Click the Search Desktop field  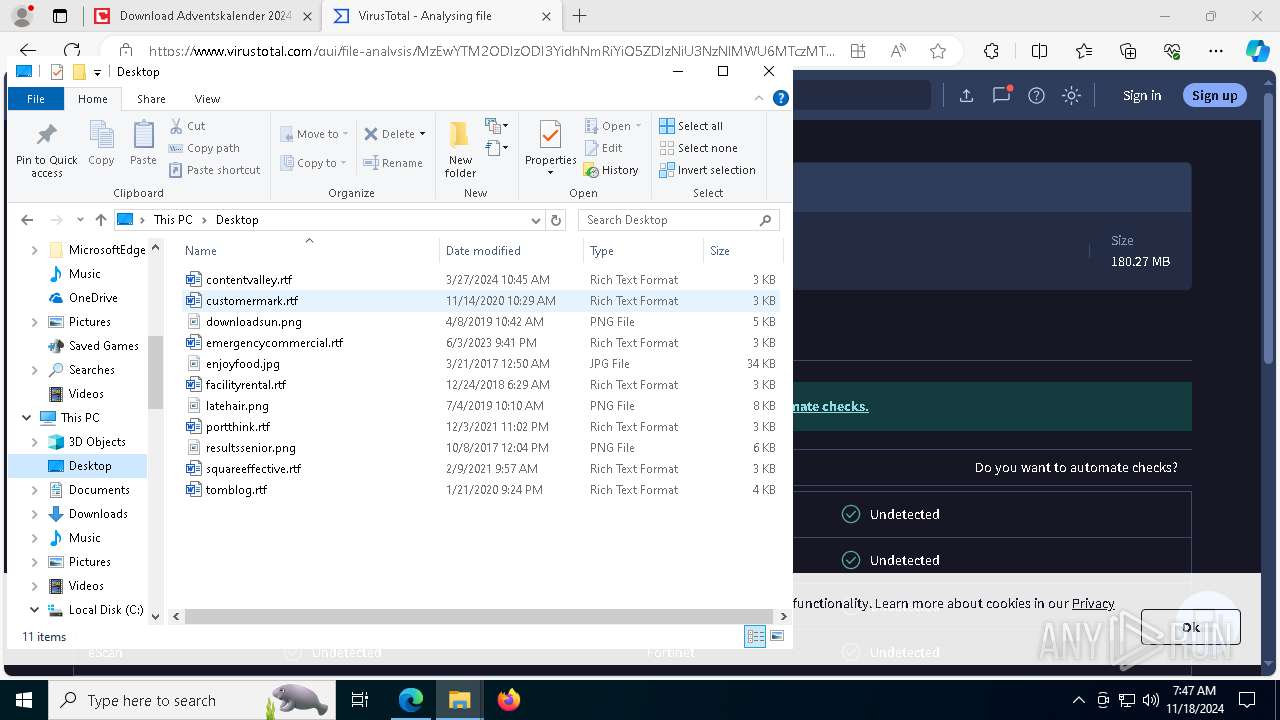point(678,220)
